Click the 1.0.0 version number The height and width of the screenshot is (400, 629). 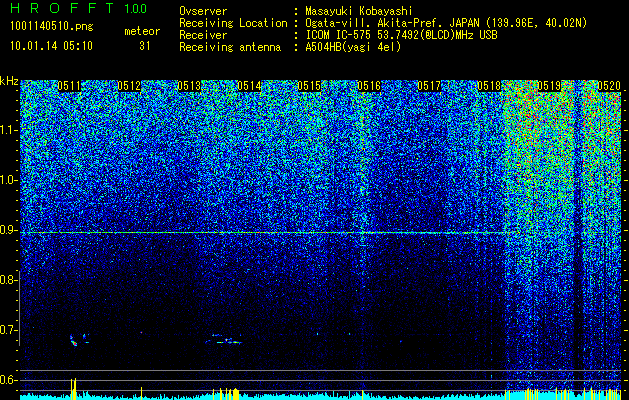136,9
